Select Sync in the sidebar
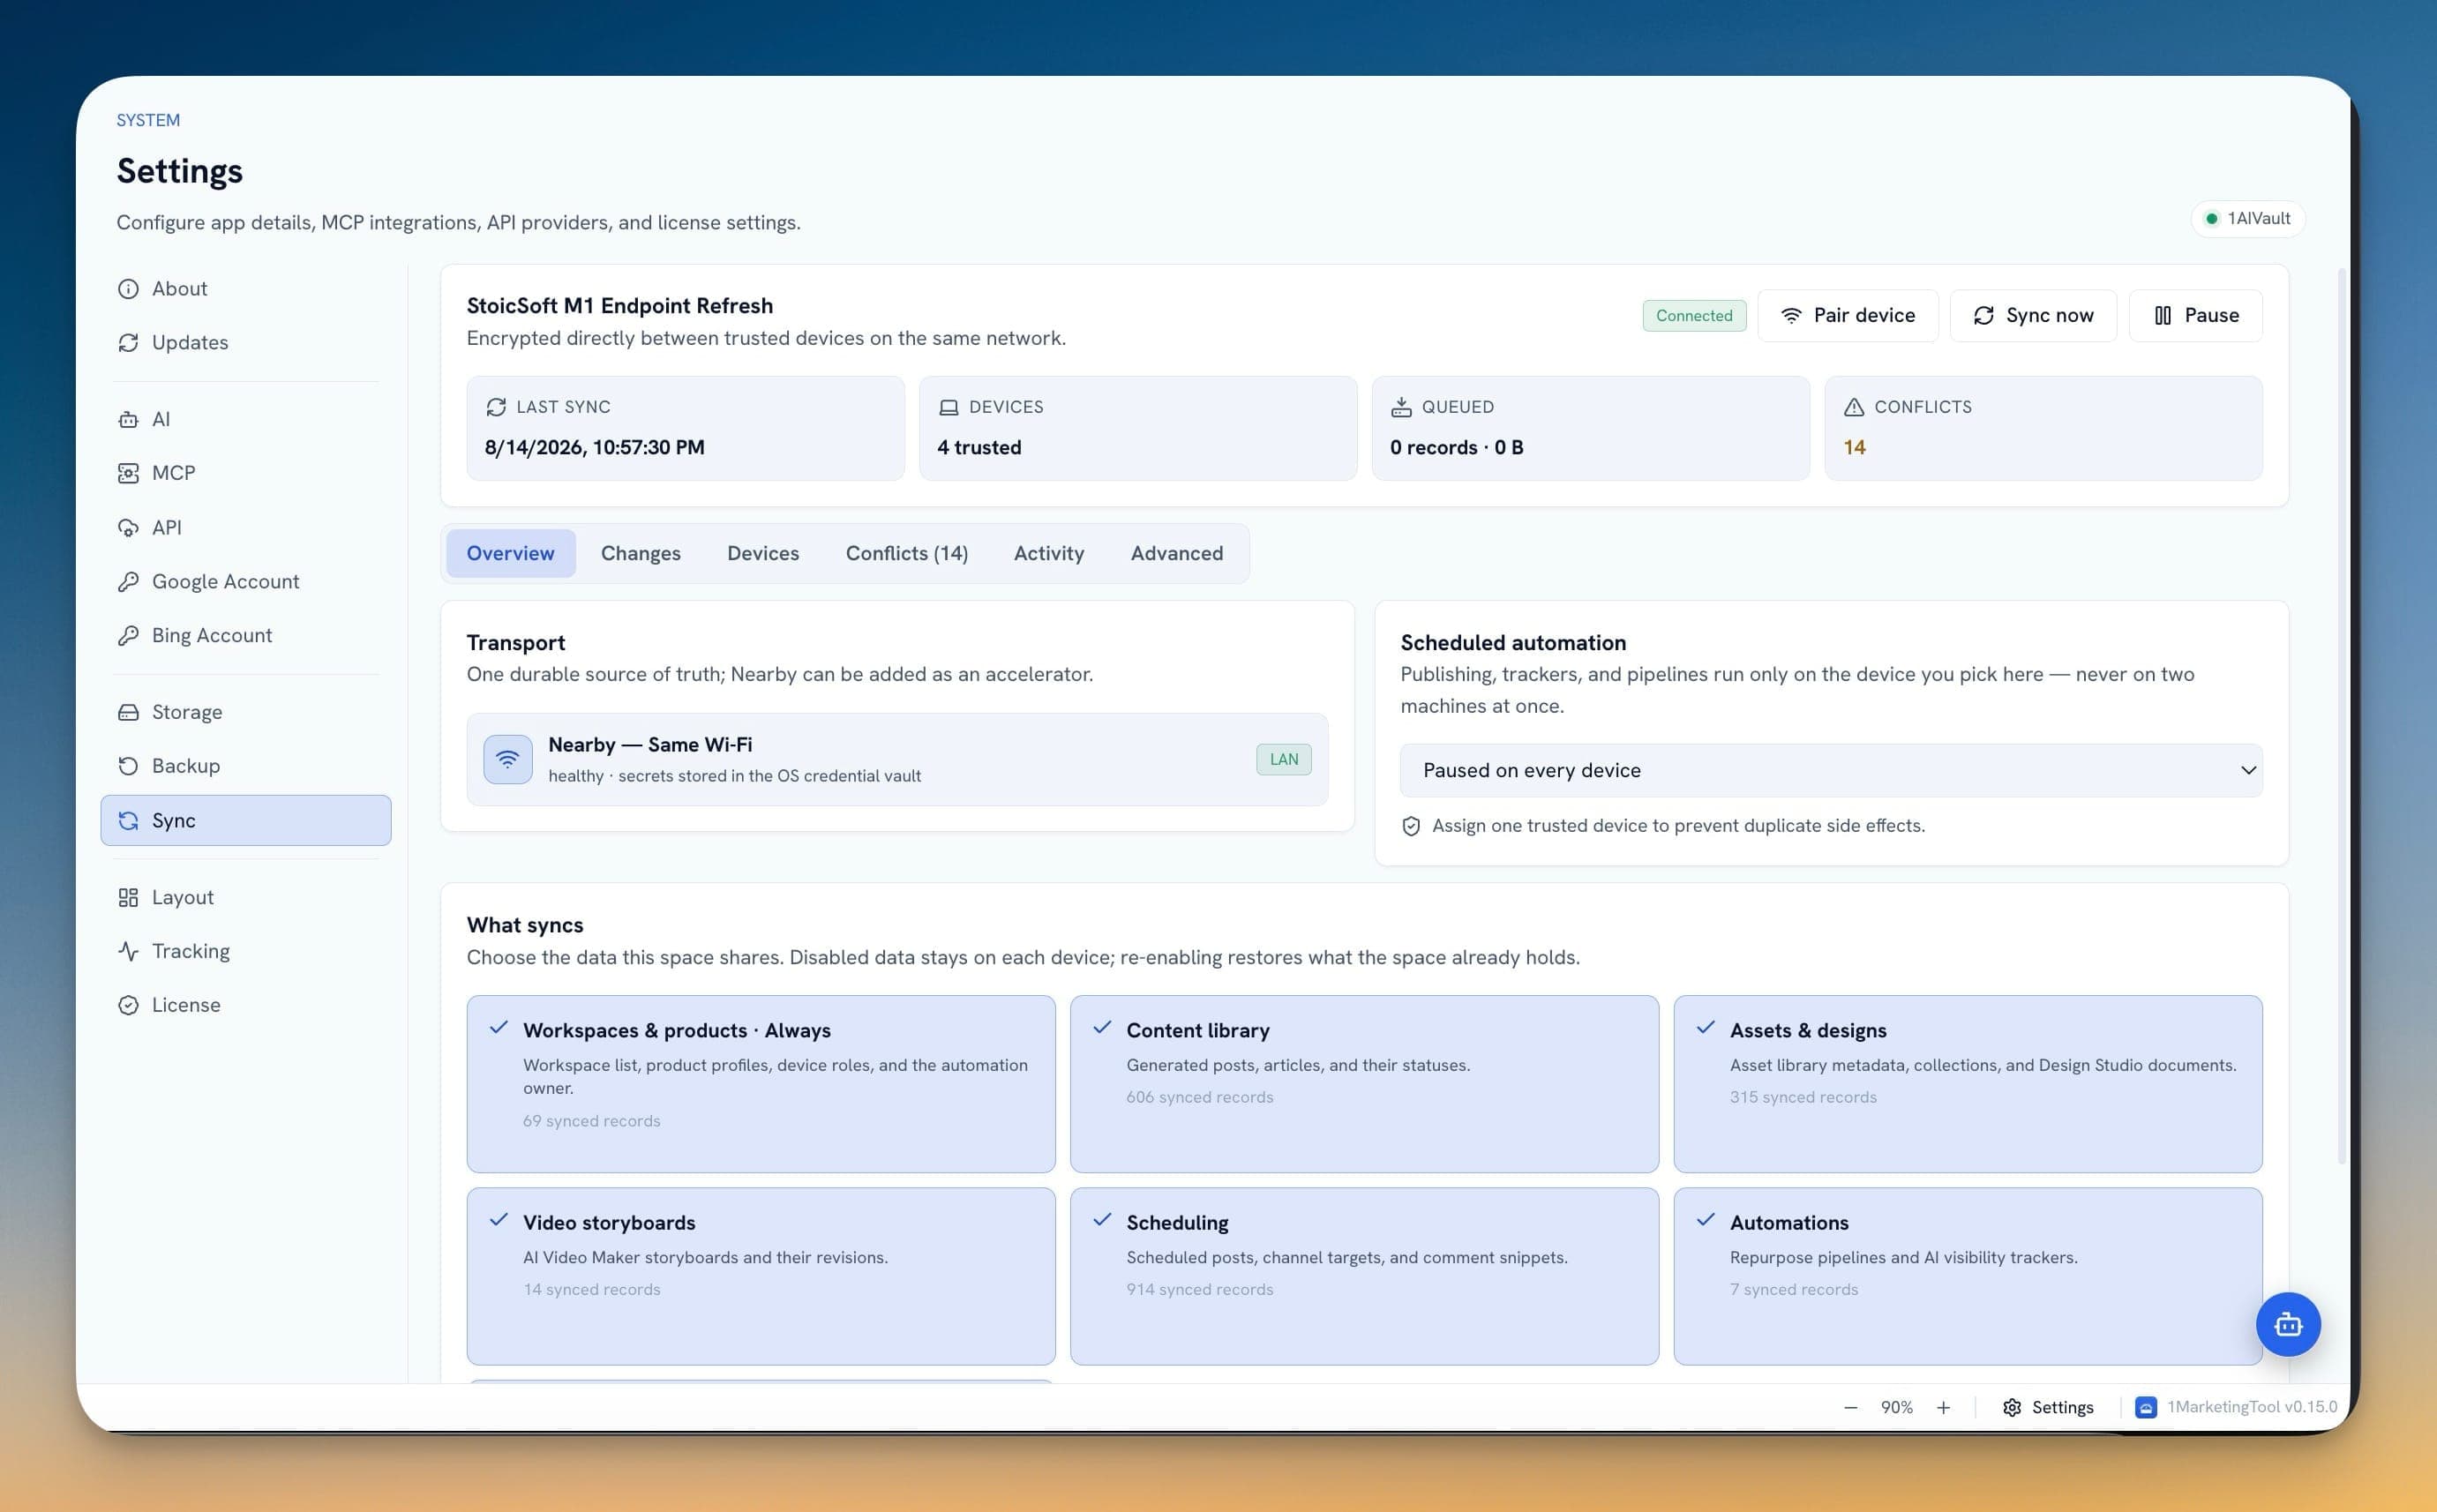 click(x=245, y=820)
